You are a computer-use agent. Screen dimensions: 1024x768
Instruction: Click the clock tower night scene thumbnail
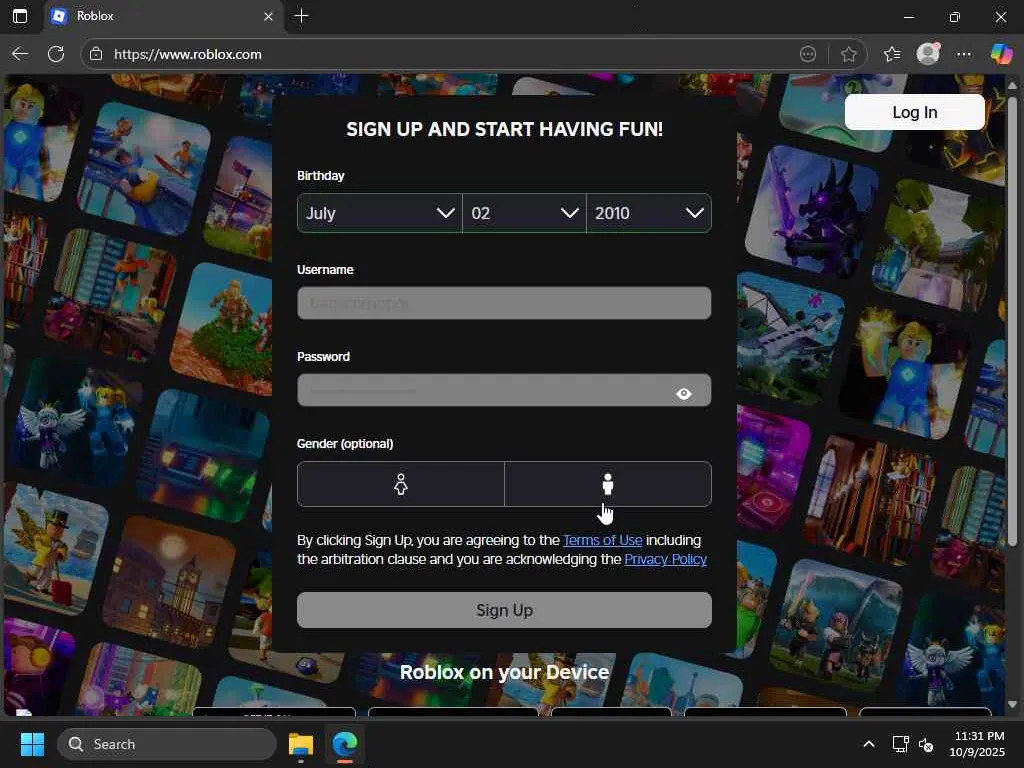168,581
